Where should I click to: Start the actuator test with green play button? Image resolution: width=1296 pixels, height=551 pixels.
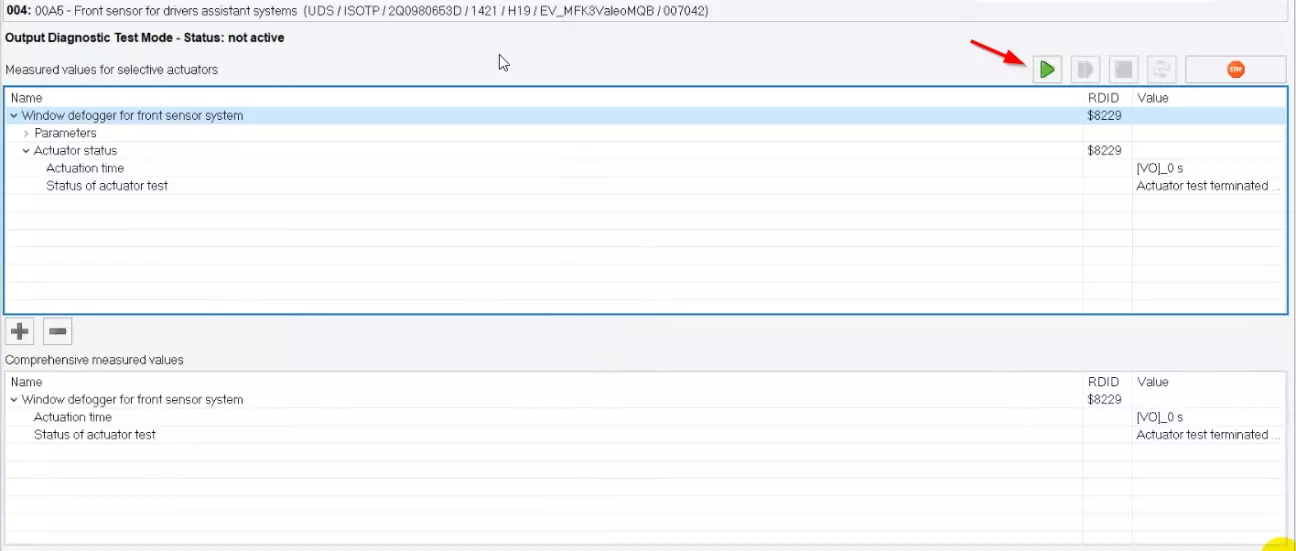[1047, 70]
